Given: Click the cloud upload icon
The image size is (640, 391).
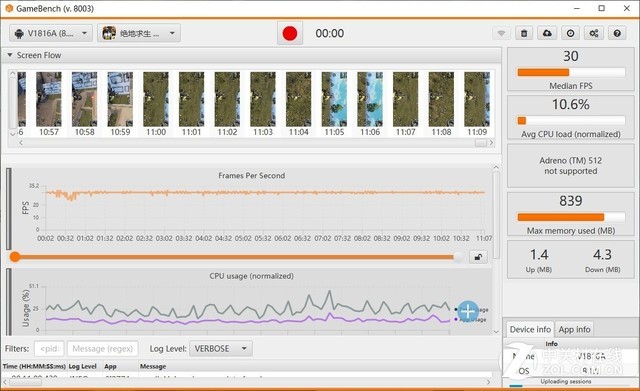Looking at the screenshot, I should [547, 33].
